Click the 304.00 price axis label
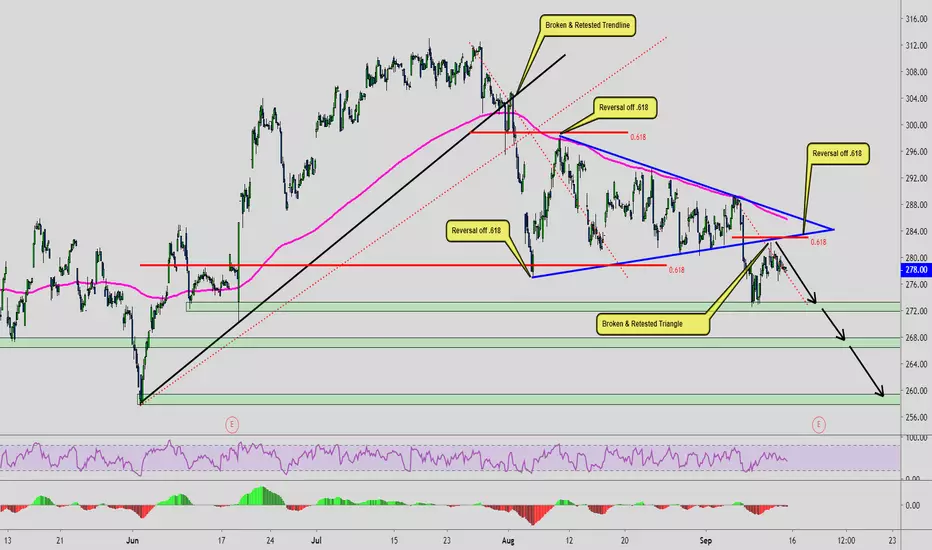The height and width of the screenshot is (550, 932). click(x=916, y=99)
